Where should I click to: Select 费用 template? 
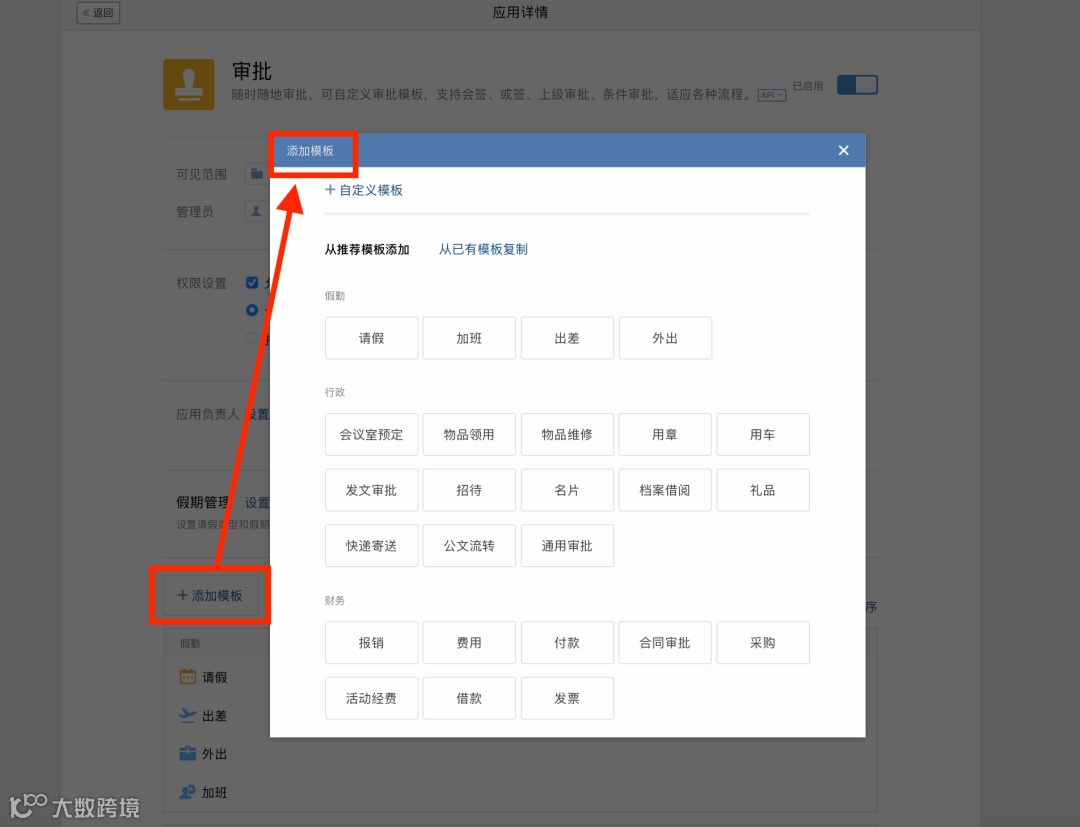pos(469,642)
